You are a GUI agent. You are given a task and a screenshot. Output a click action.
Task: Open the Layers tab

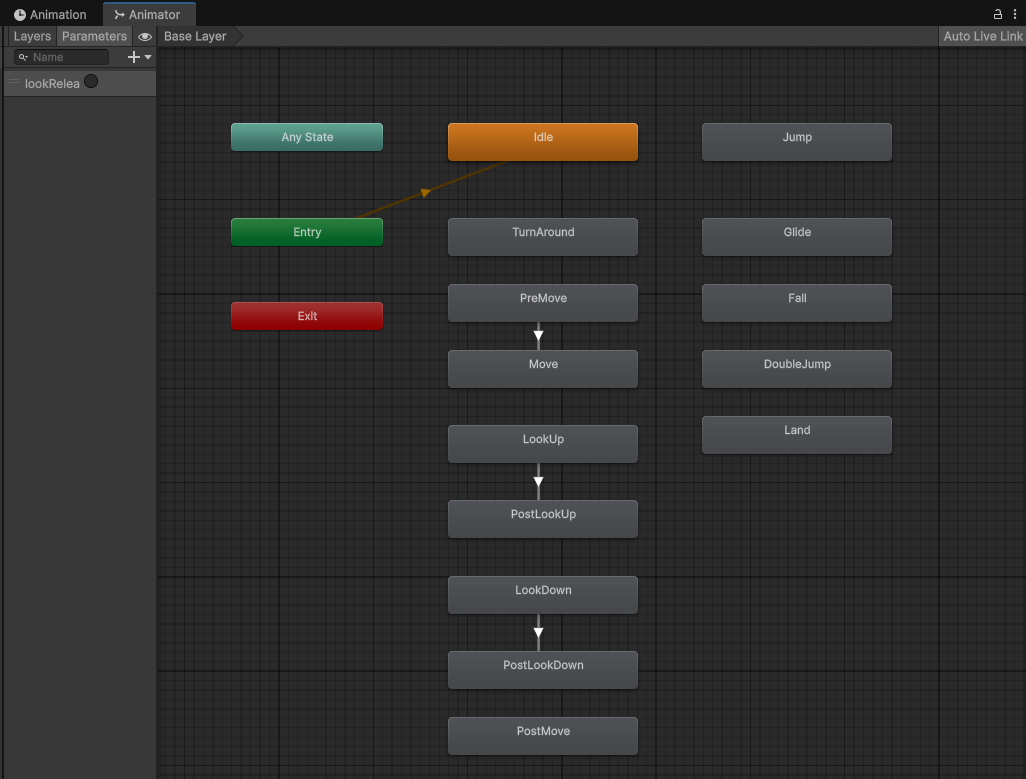[x=32, y=37]
